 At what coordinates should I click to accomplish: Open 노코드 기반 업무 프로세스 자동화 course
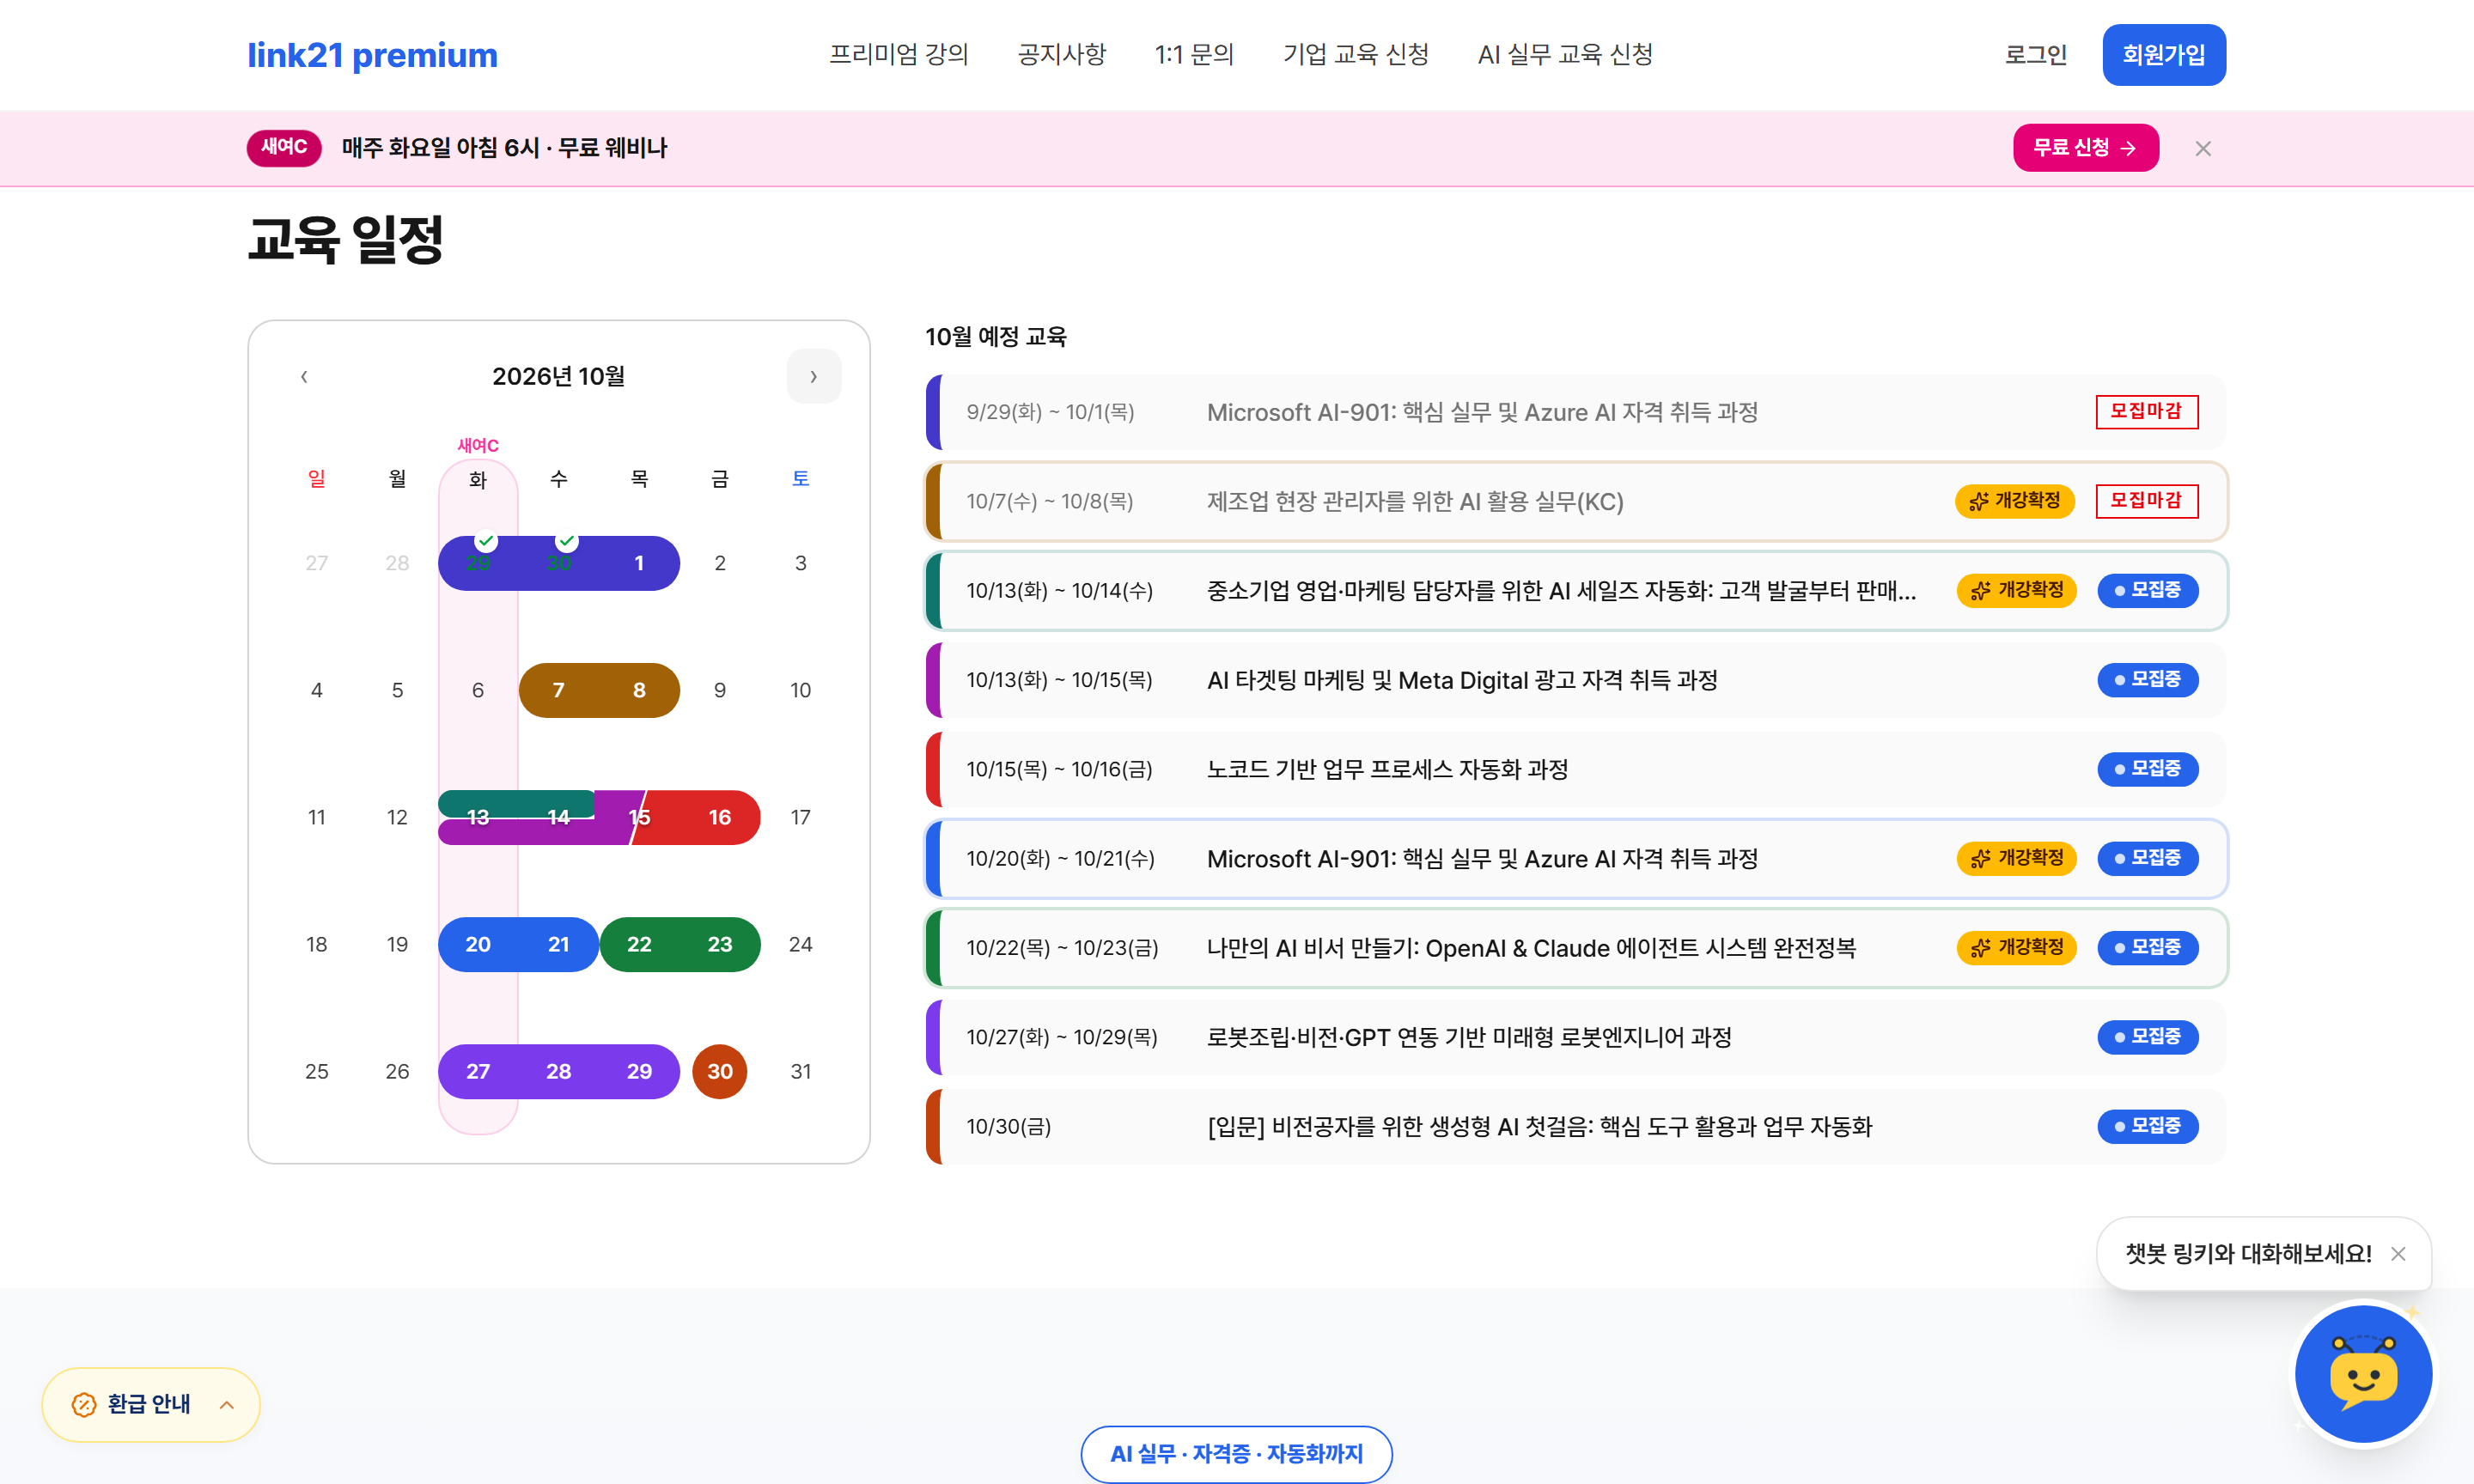click(x=1576, y=769)
